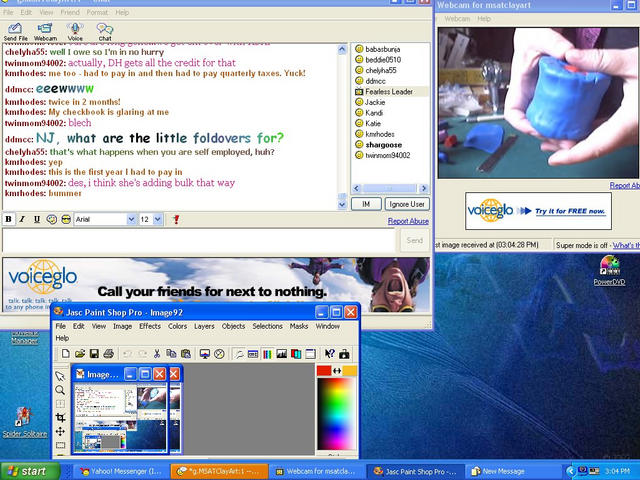Select the Arrow tool in Paint Shop Pro
Screen dimensions: 640x480
point(60,376)
